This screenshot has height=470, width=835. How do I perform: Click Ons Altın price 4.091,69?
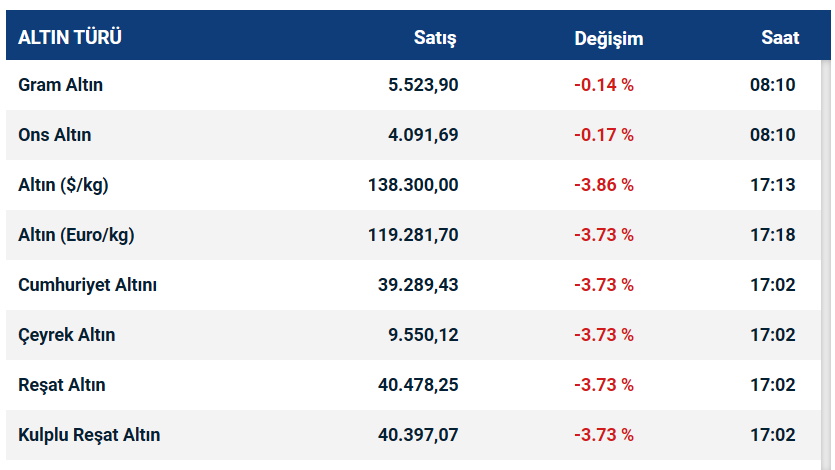[423, 135]
